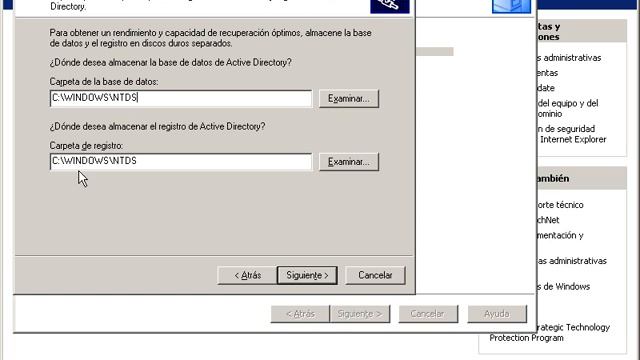Open the 'entas' link in side panel

click(548, 73)
